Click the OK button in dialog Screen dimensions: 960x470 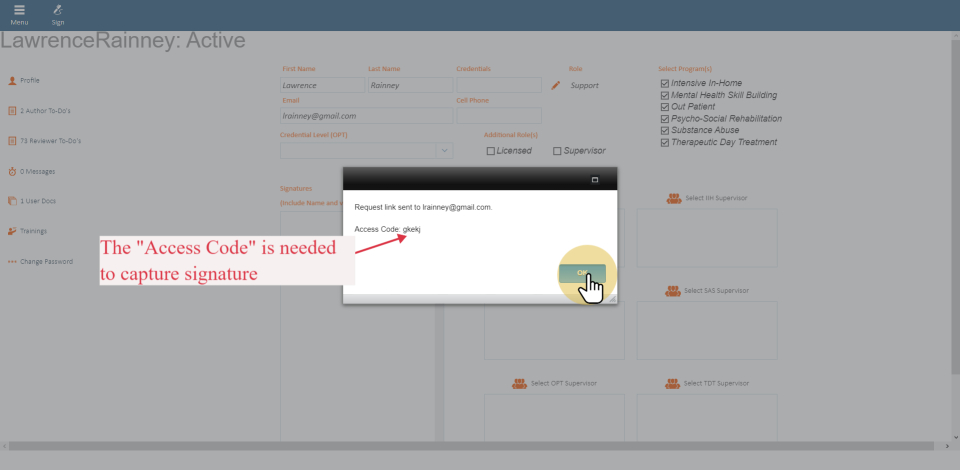583,273
